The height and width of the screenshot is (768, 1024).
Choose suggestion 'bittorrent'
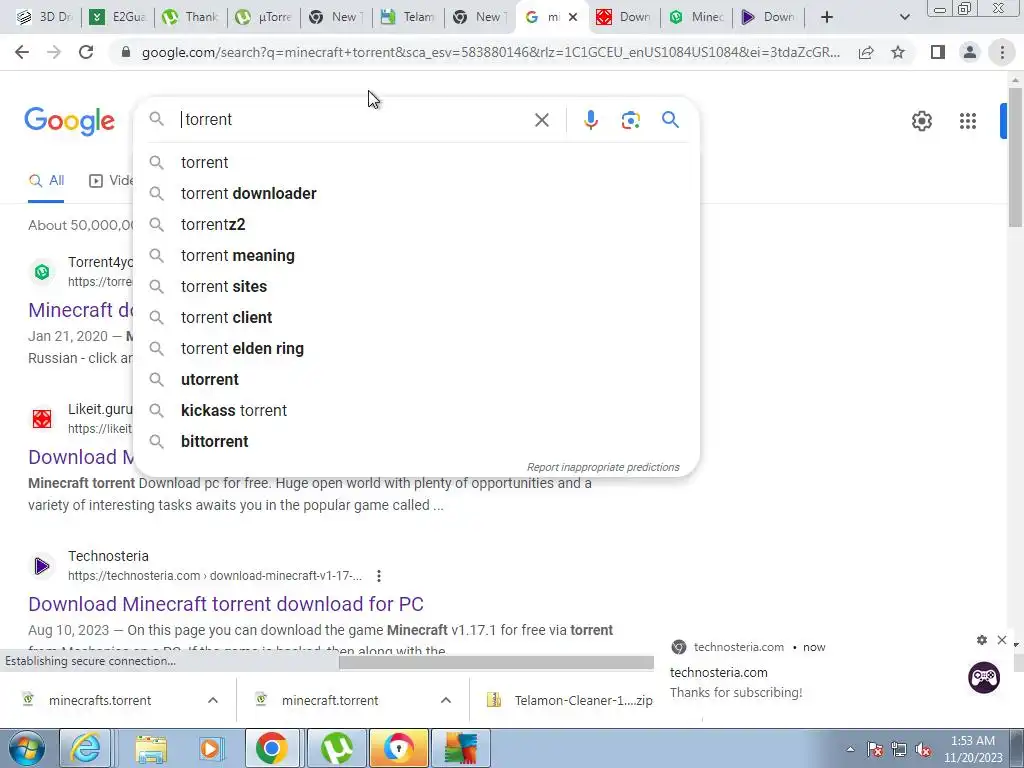416,441
